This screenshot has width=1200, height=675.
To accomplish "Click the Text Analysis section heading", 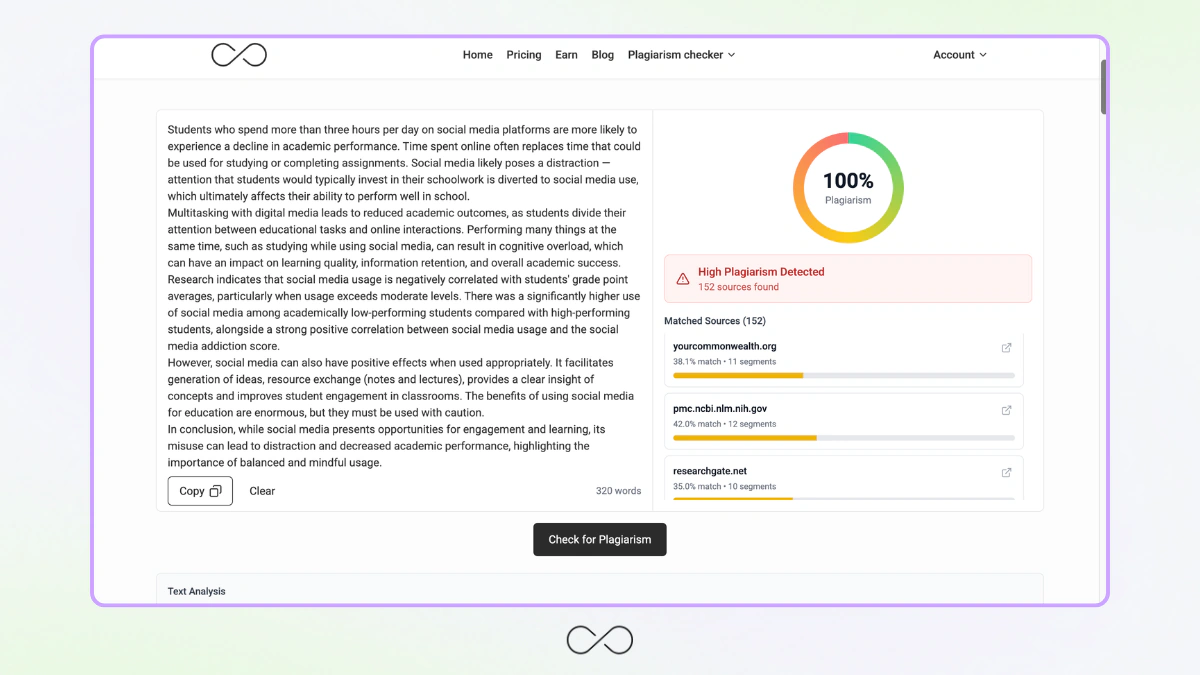I will point(196,591).
